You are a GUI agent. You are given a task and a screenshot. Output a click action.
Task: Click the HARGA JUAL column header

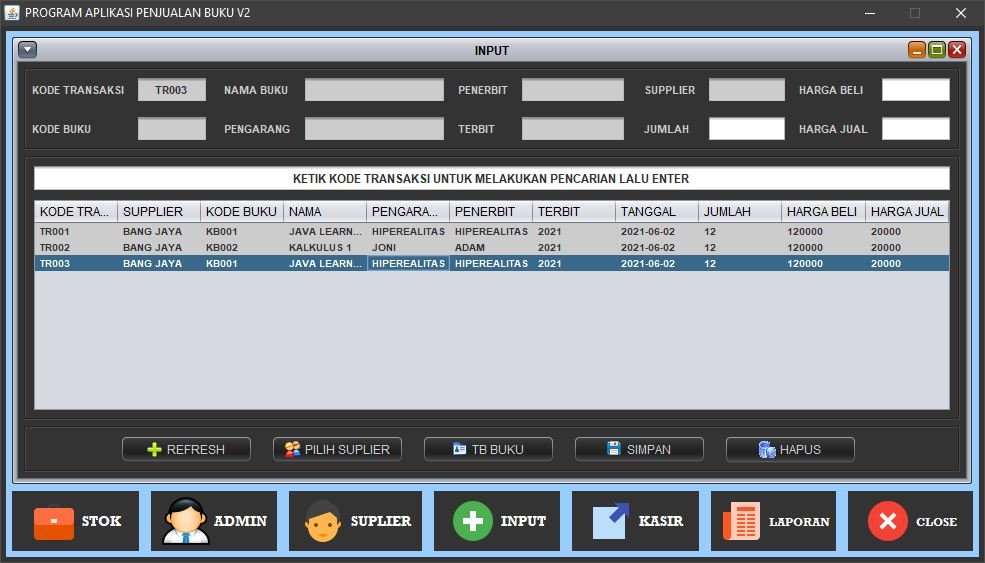[906, 212]
